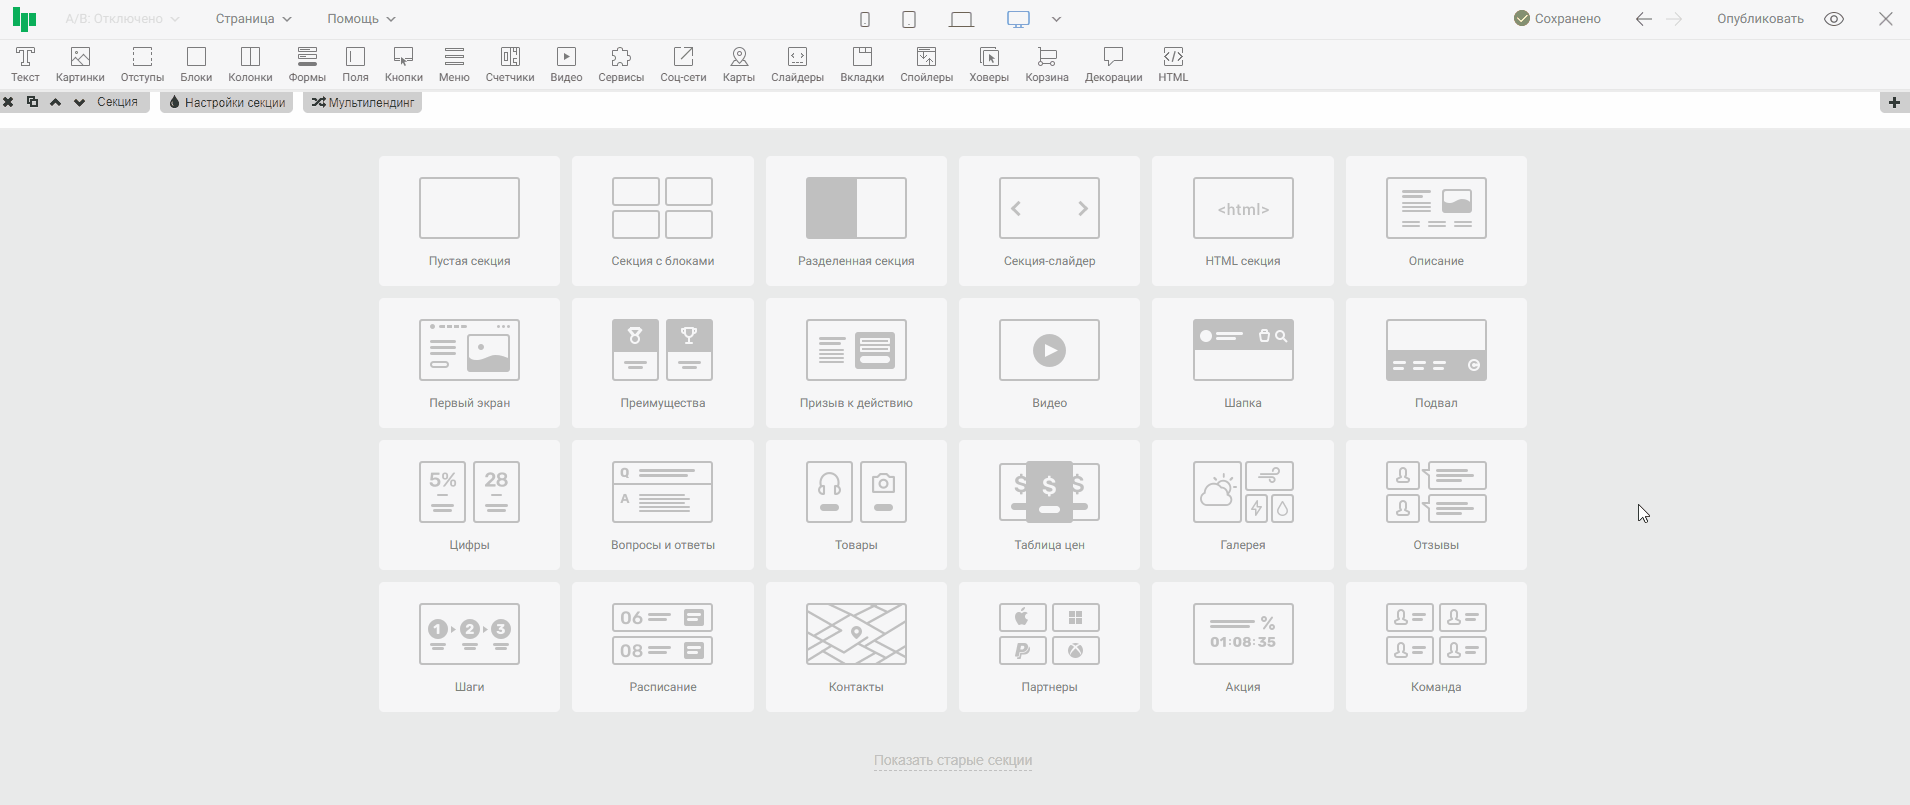The width and height of the screenshot is (1910, 805).
Task: Select the HTML widget icon
Action: (x=1173, y=64)
